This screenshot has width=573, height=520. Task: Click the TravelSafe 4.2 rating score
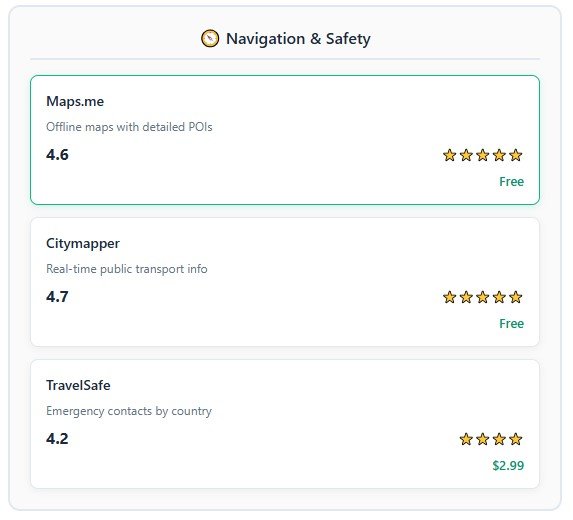(57, 439)
